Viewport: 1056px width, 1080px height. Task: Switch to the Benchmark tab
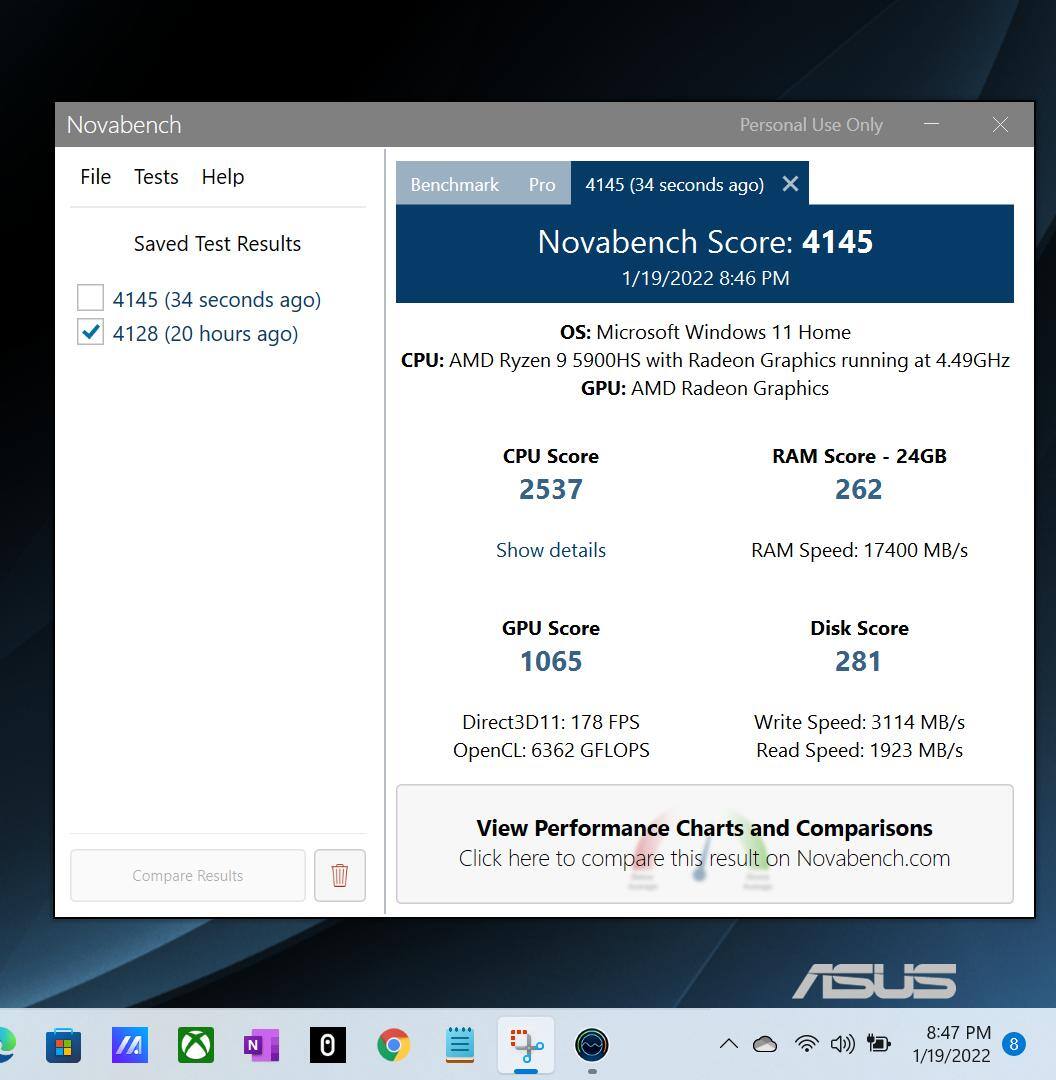click(454, 185)
